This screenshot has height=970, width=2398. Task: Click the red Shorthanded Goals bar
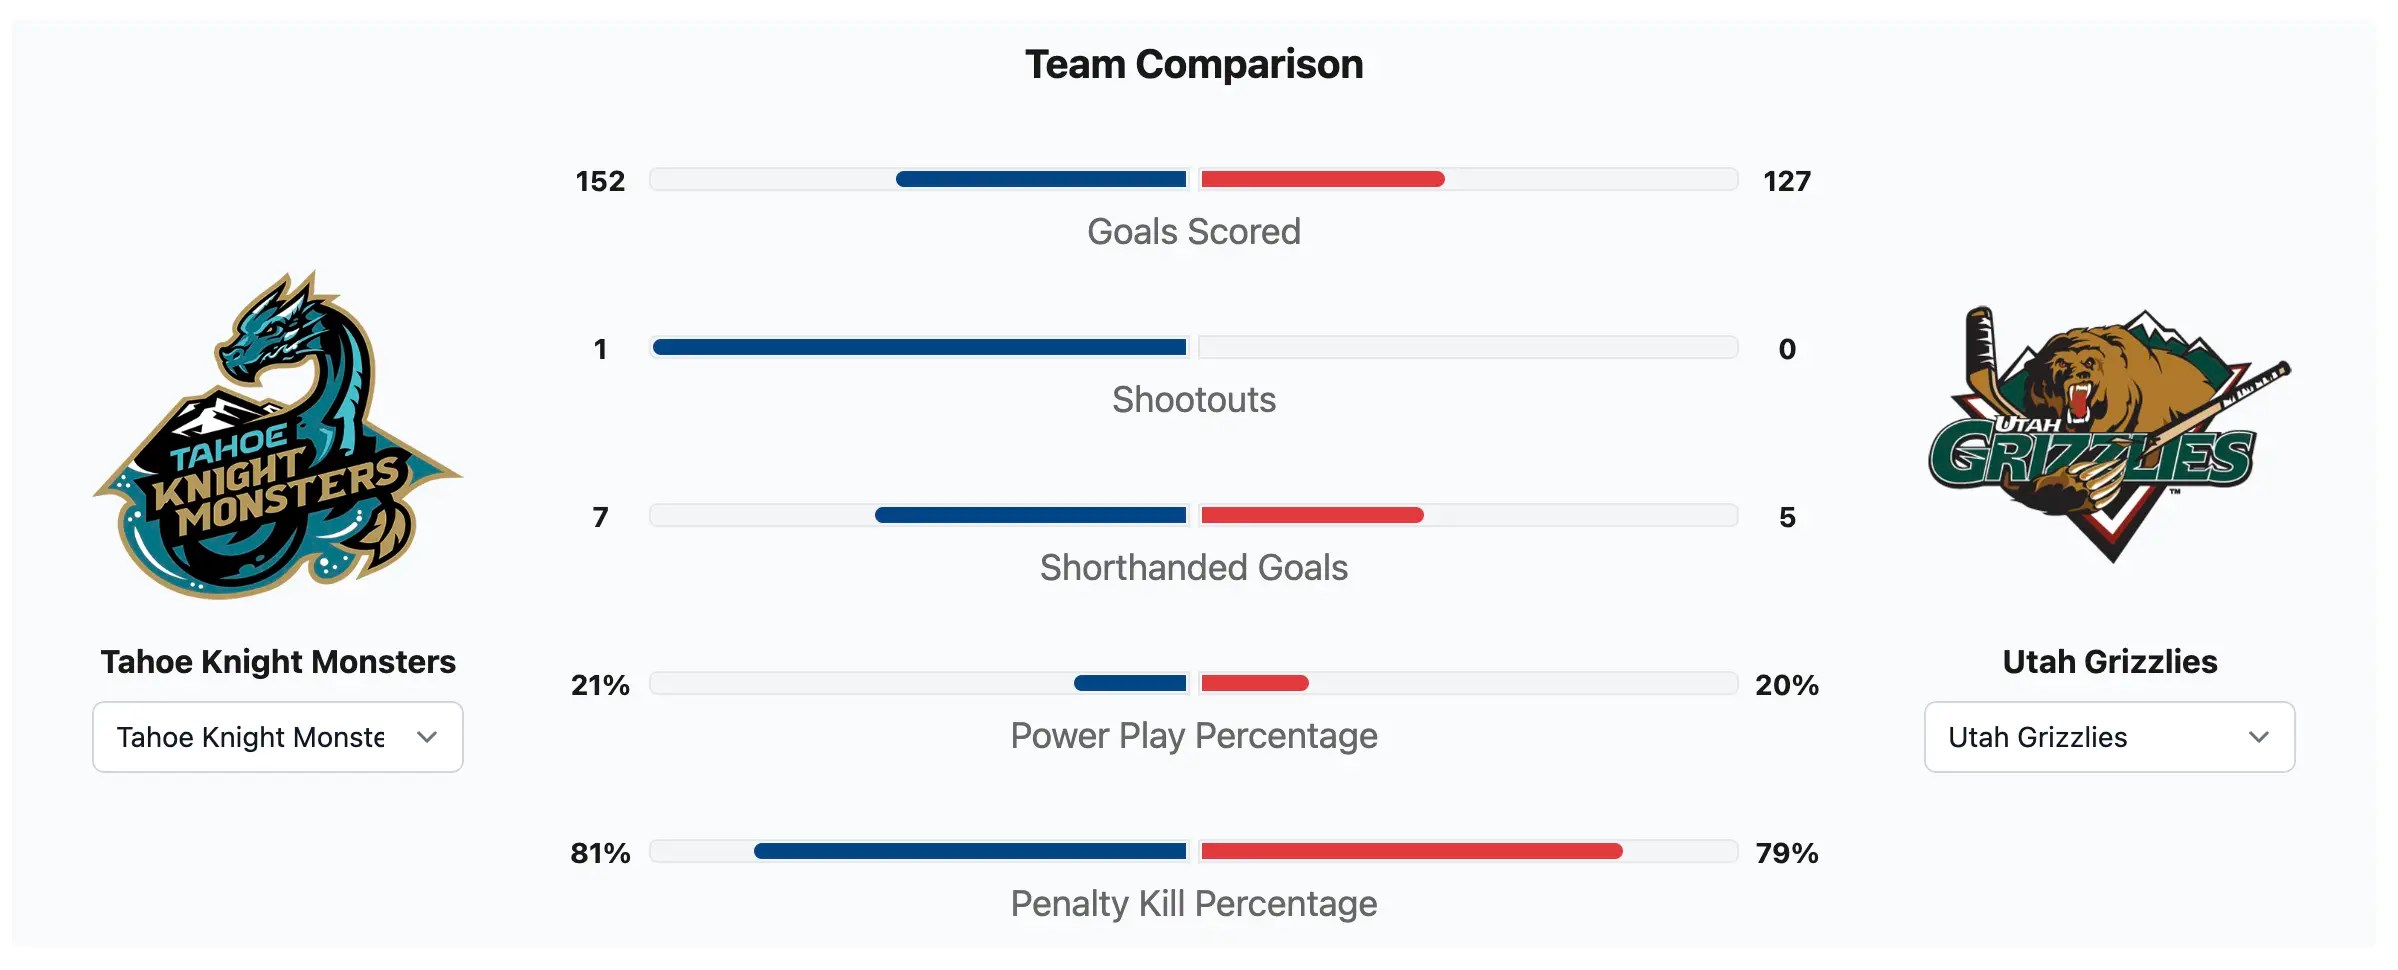[1312, 516]
